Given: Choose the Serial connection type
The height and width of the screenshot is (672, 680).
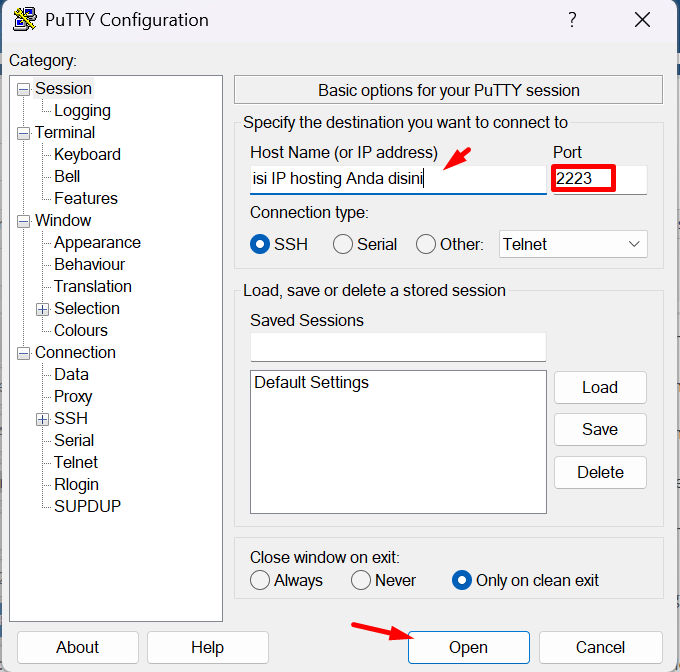Looking at the screenshot, I should pos(343,244).
